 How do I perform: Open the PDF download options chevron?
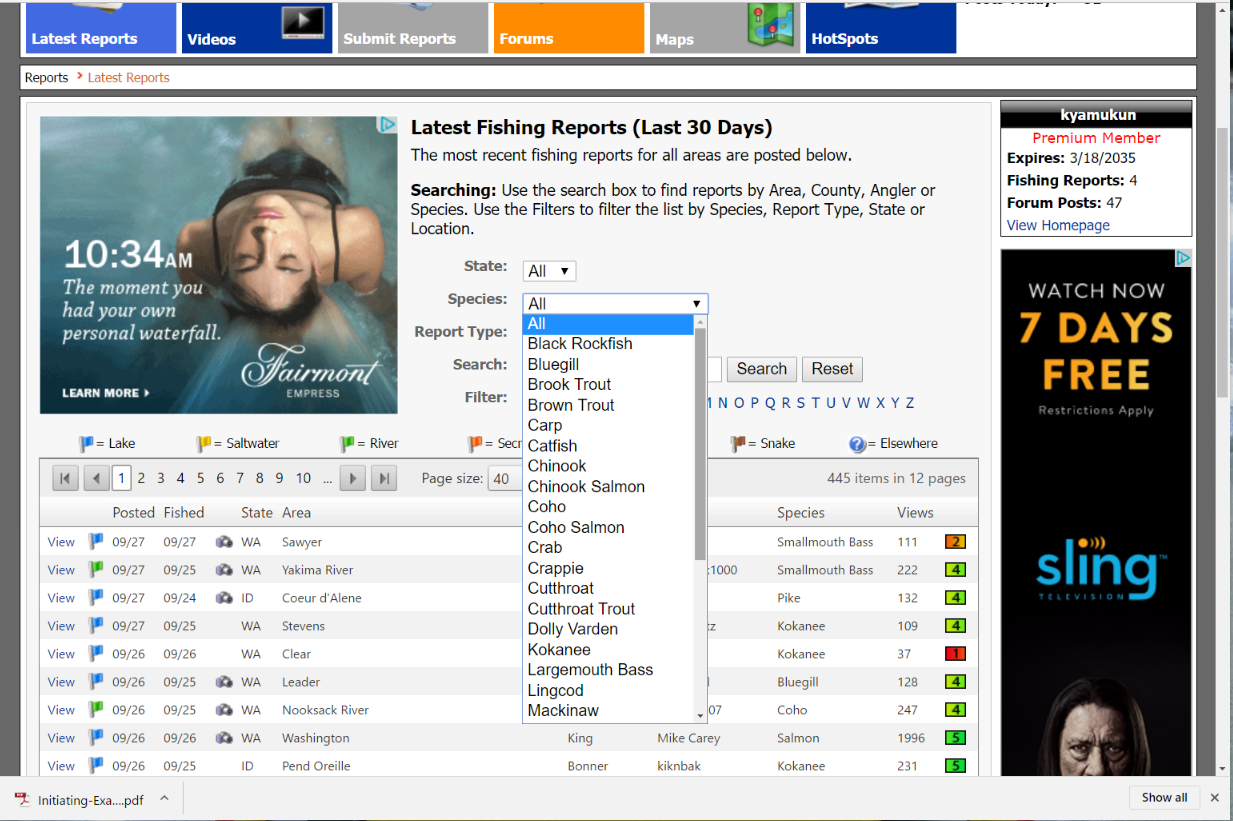pyautogui.click(x=164, y=798)
